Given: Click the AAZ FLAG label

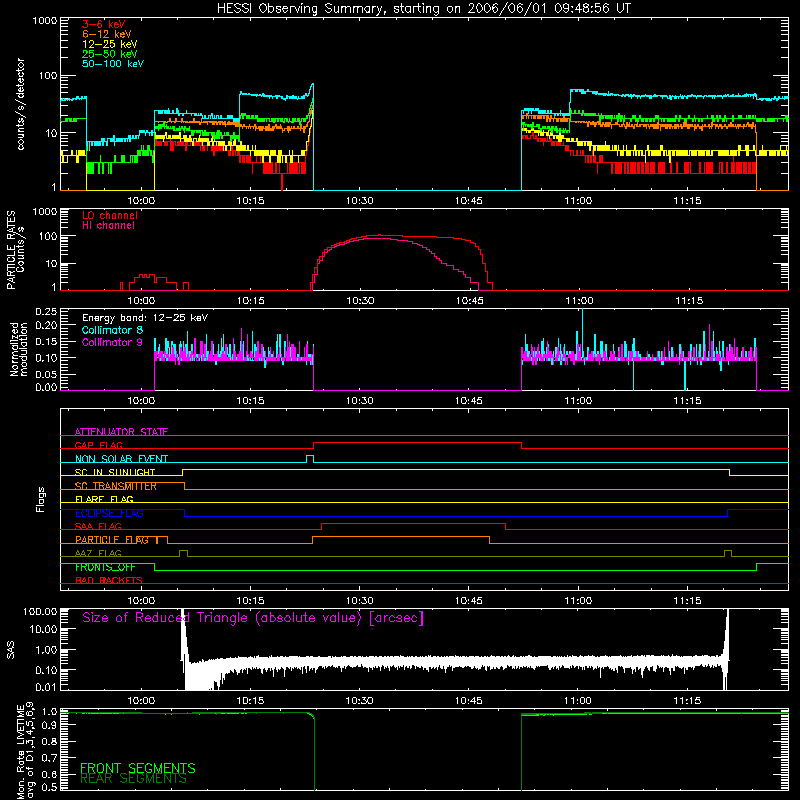Looking at the screenshot, I should click(98, 553).
